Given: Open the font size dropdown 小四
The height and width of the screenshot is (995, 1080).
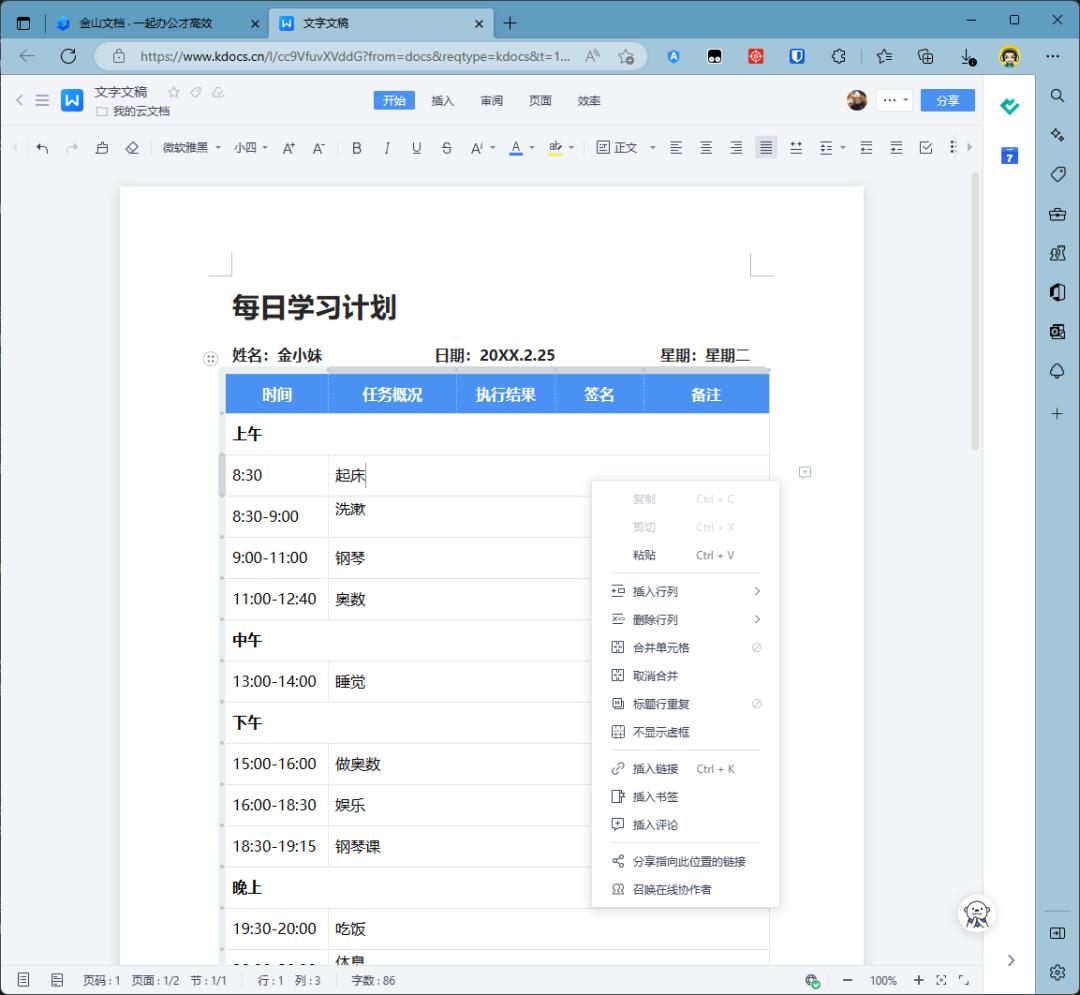Looking at the screenshot, I should (250, 148).
